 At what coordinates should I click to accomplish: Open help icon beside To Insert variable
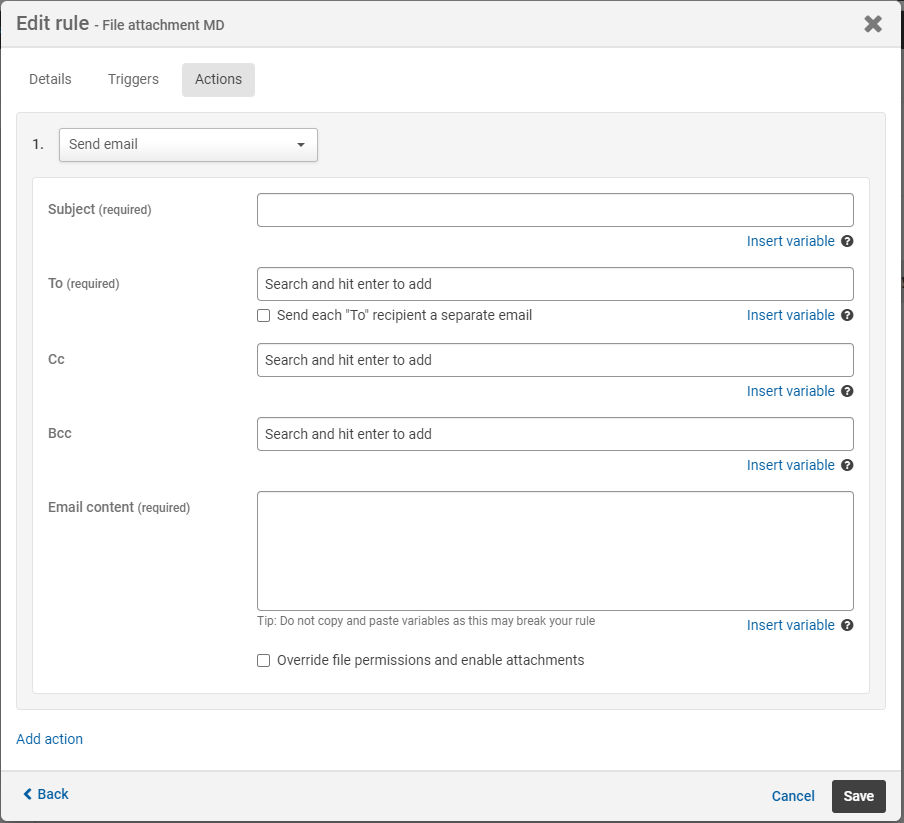847,315
